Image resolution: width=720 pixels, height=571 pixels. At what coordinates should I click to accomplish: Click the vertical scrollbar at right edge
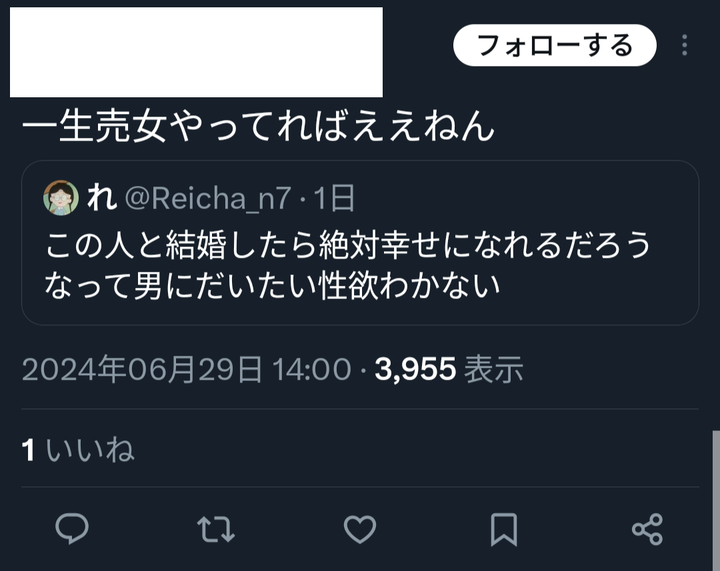(716, 500)
